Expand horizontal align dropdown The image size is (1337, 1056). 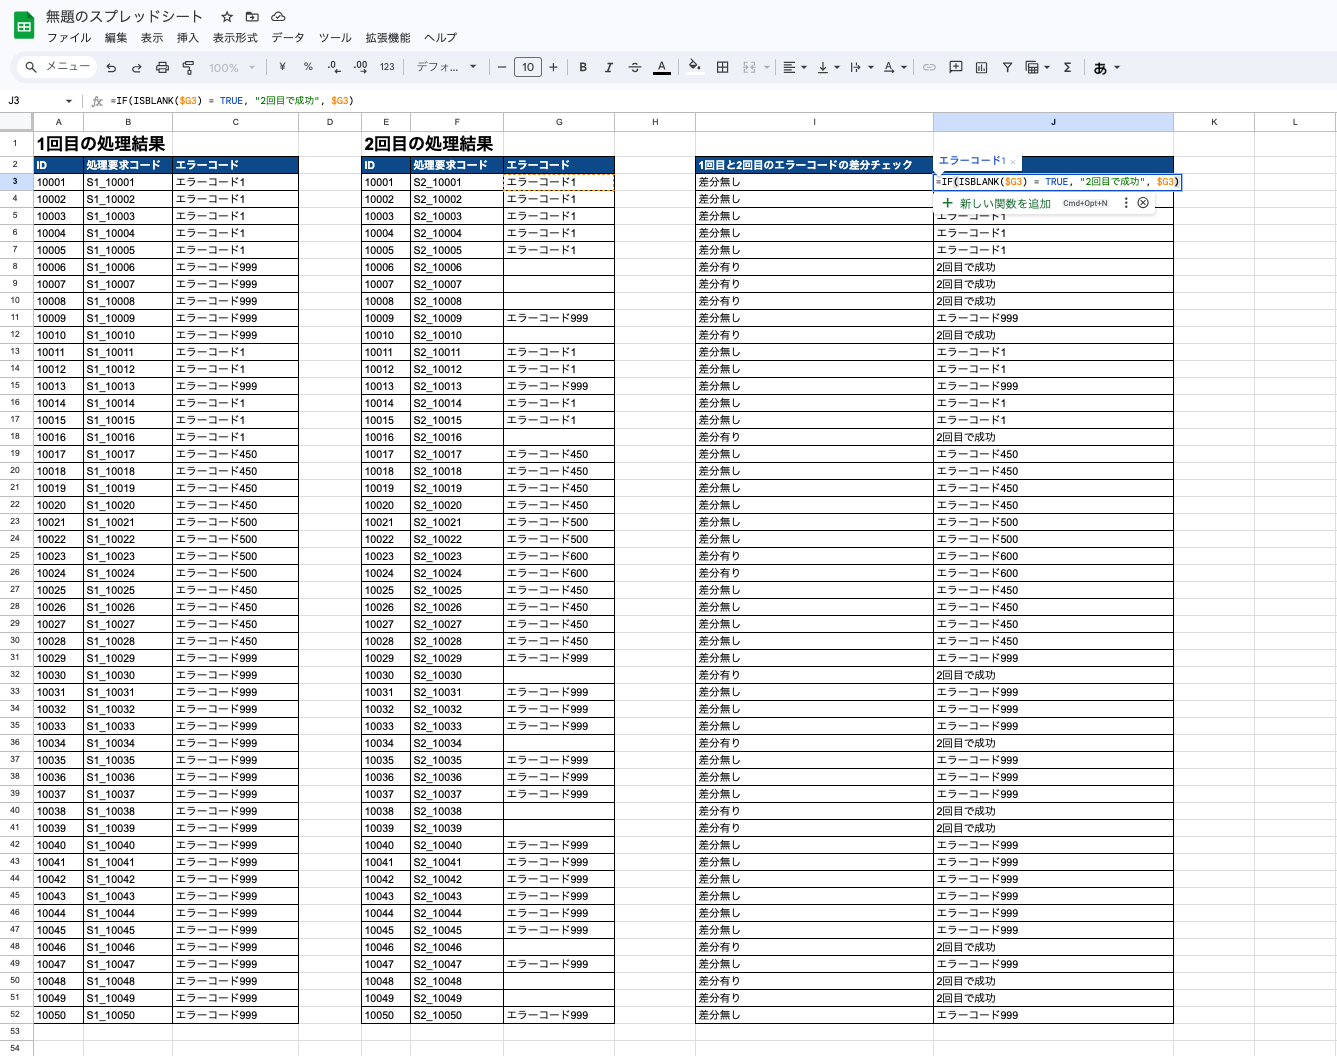pyautogui.click(x=804, y=68)
